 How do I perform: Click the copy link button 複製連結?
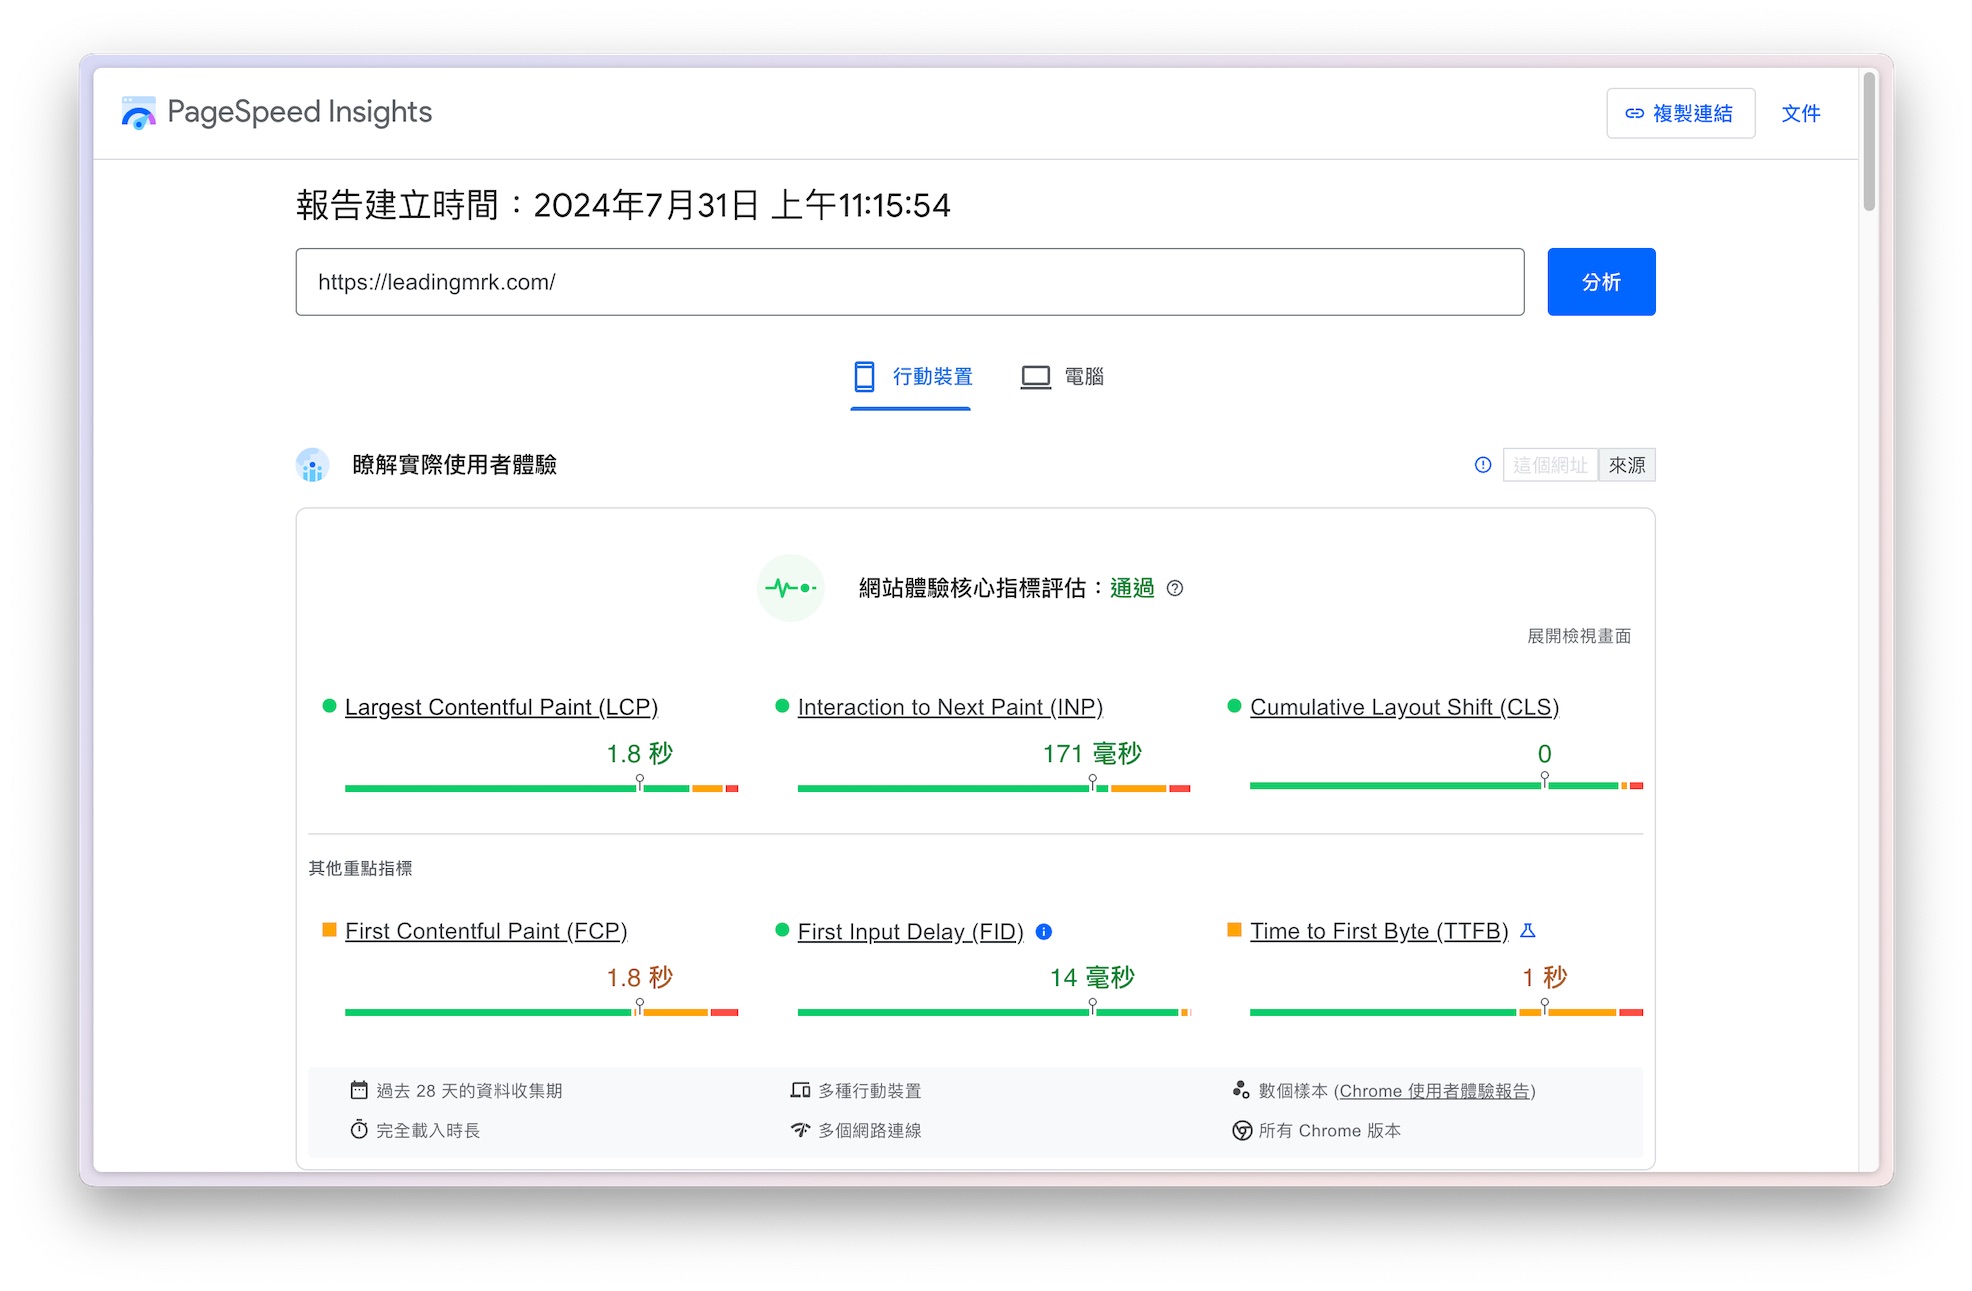(x=1680, y=113)
